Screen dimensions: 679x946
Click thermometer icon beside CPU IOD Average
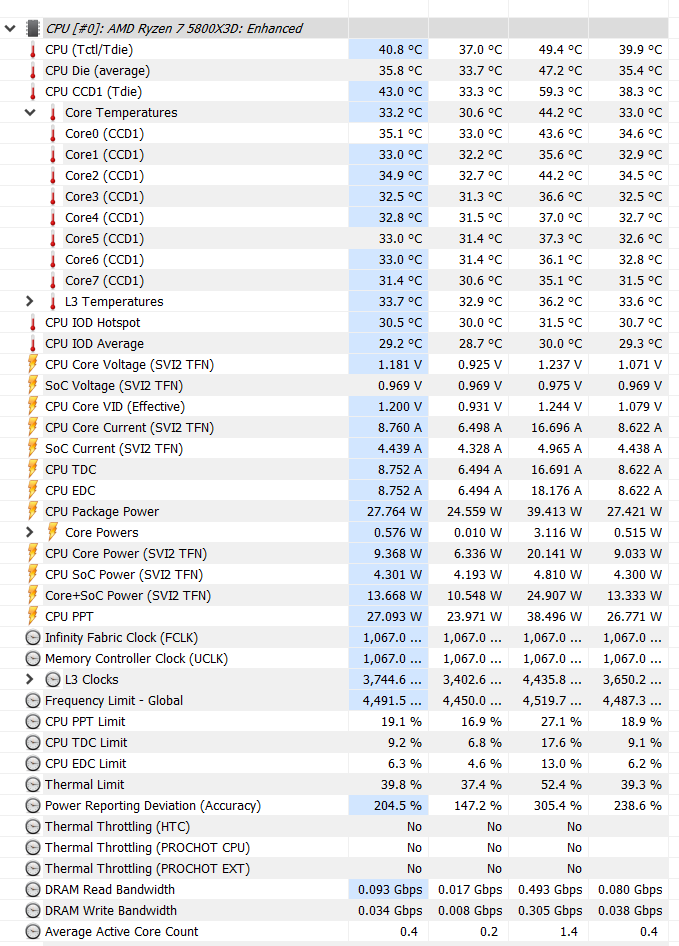[x=33, y=344]
